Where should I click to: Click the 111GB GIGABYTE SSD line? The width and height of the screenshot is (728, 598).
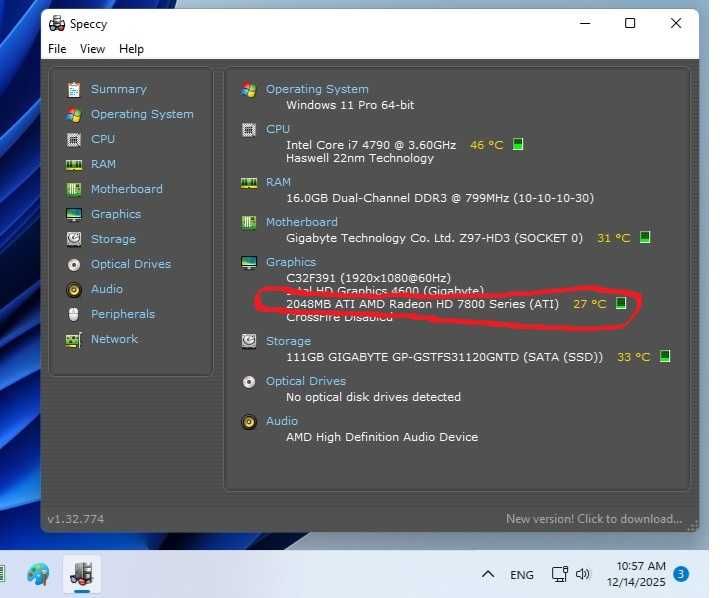444,357
